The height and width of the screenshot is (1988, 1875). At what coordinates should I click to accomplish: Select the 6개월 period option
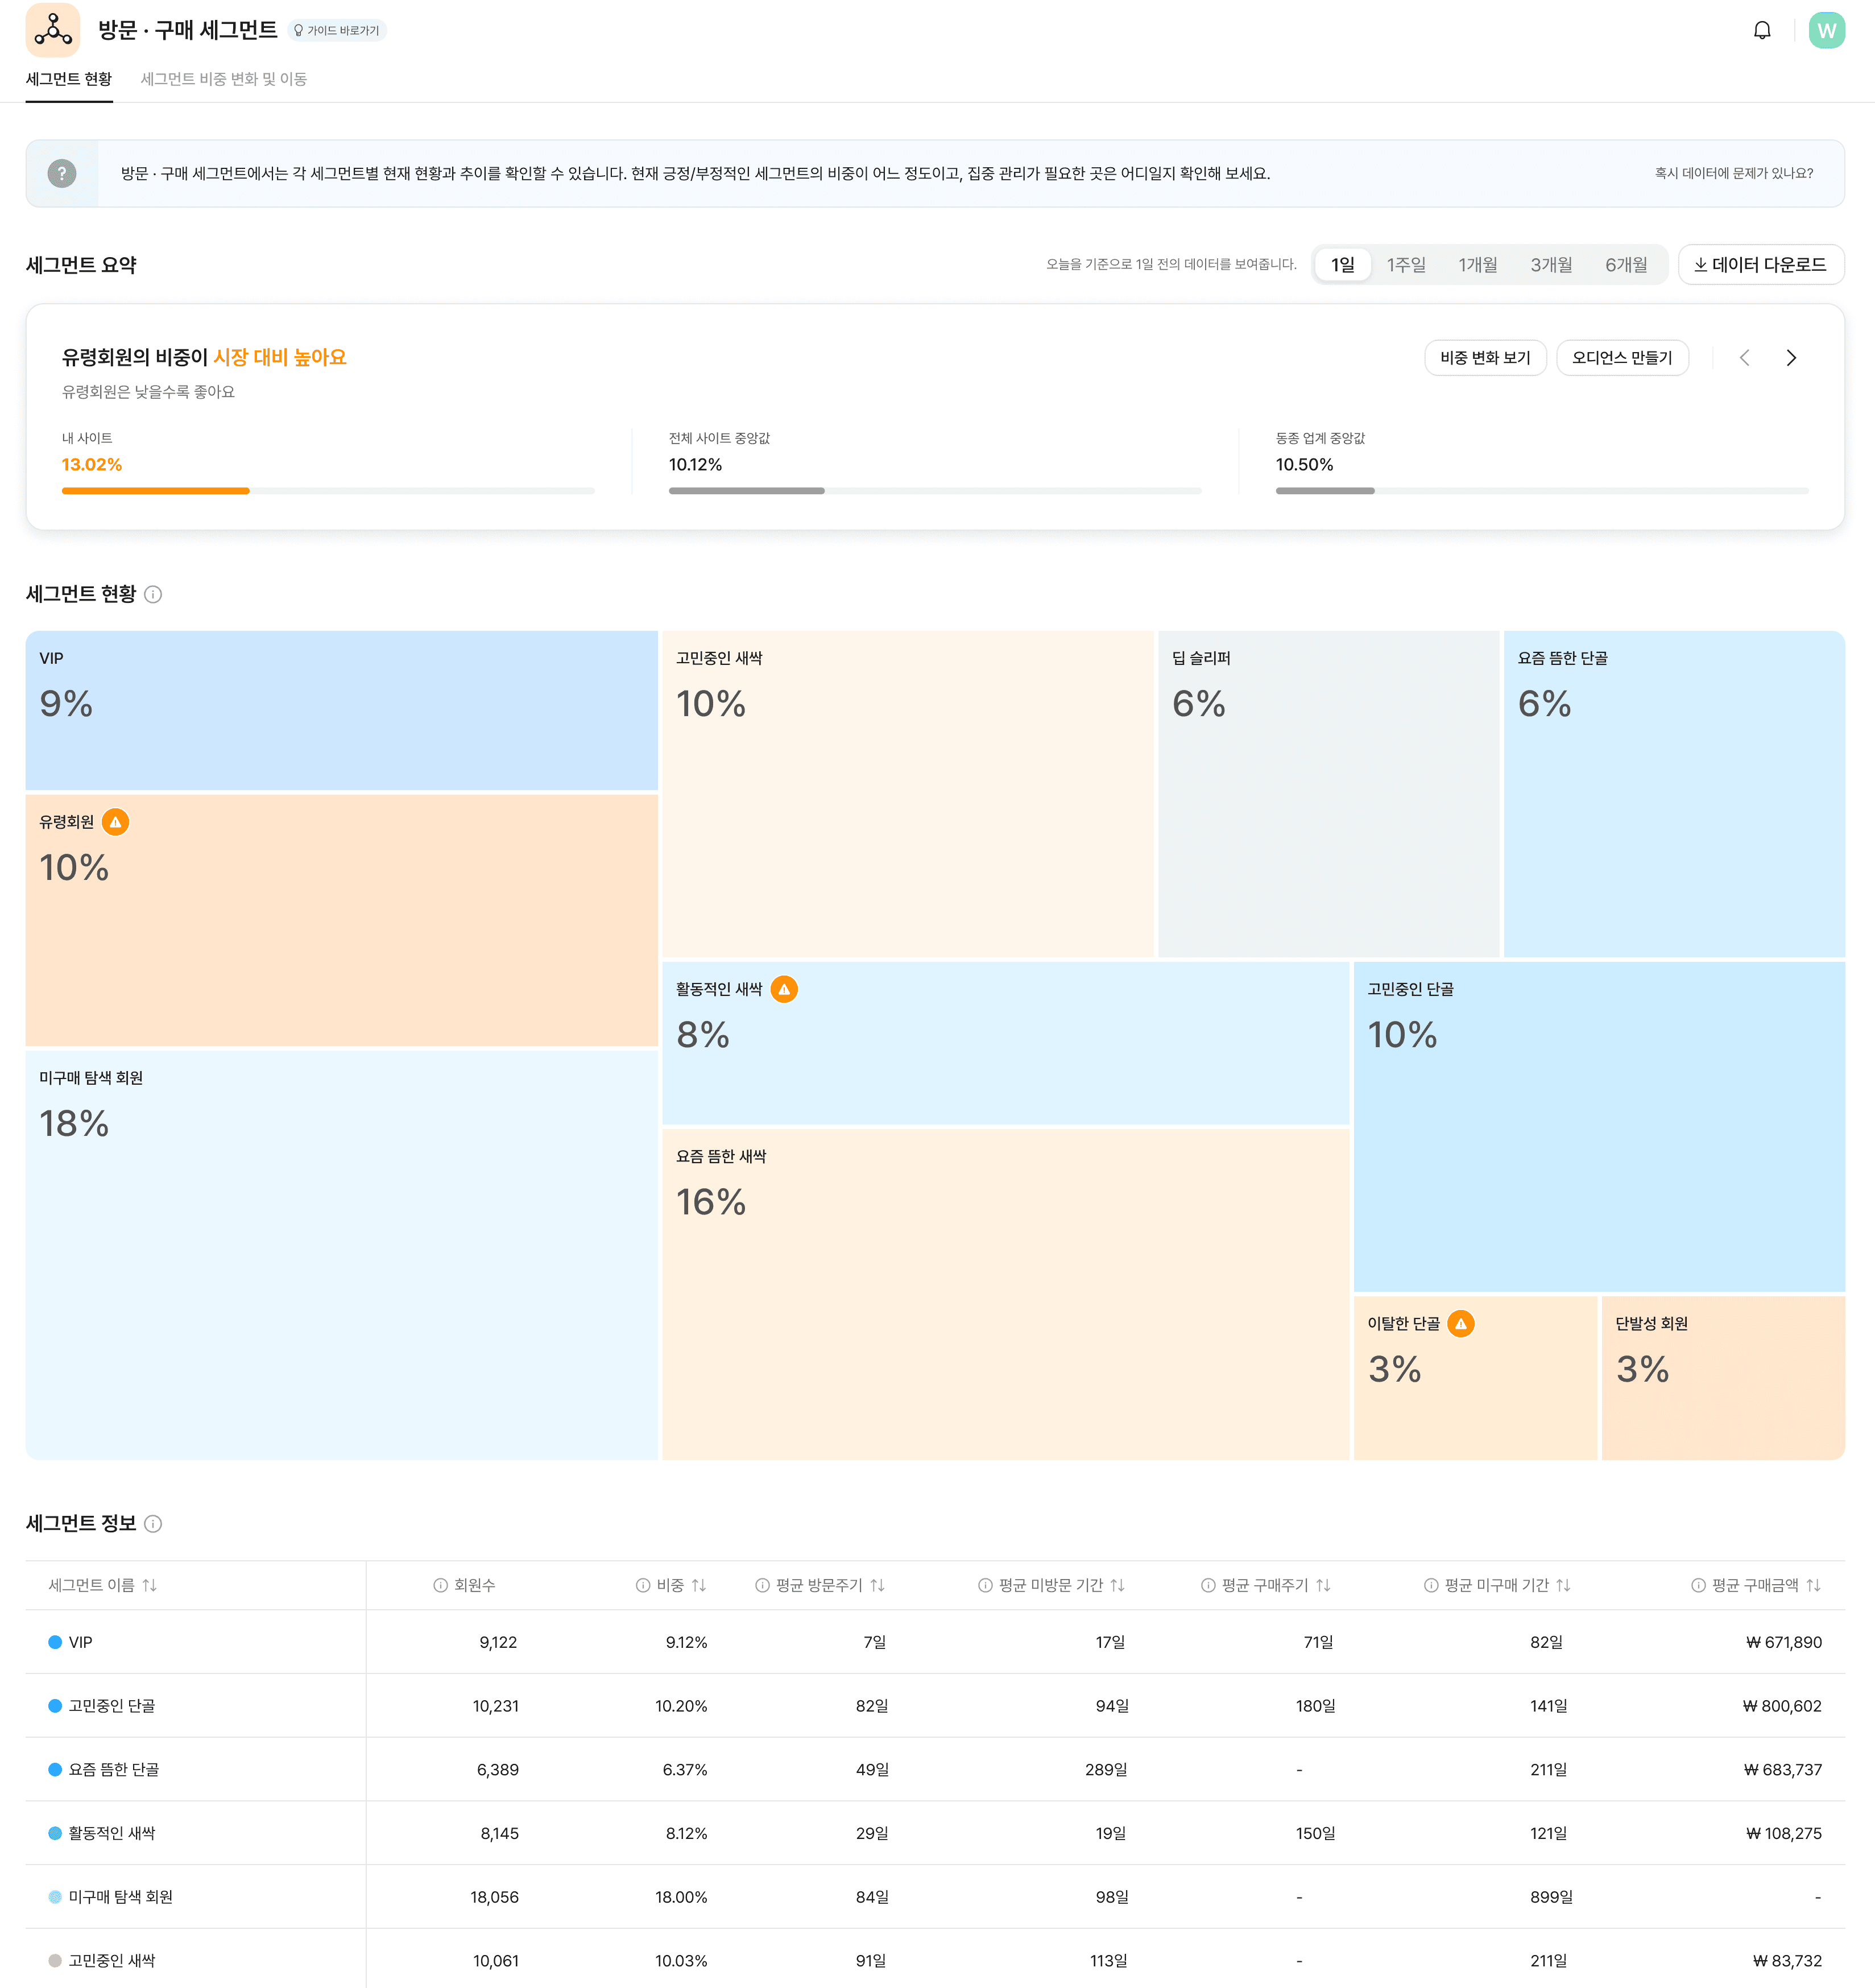pos(1626,264)
